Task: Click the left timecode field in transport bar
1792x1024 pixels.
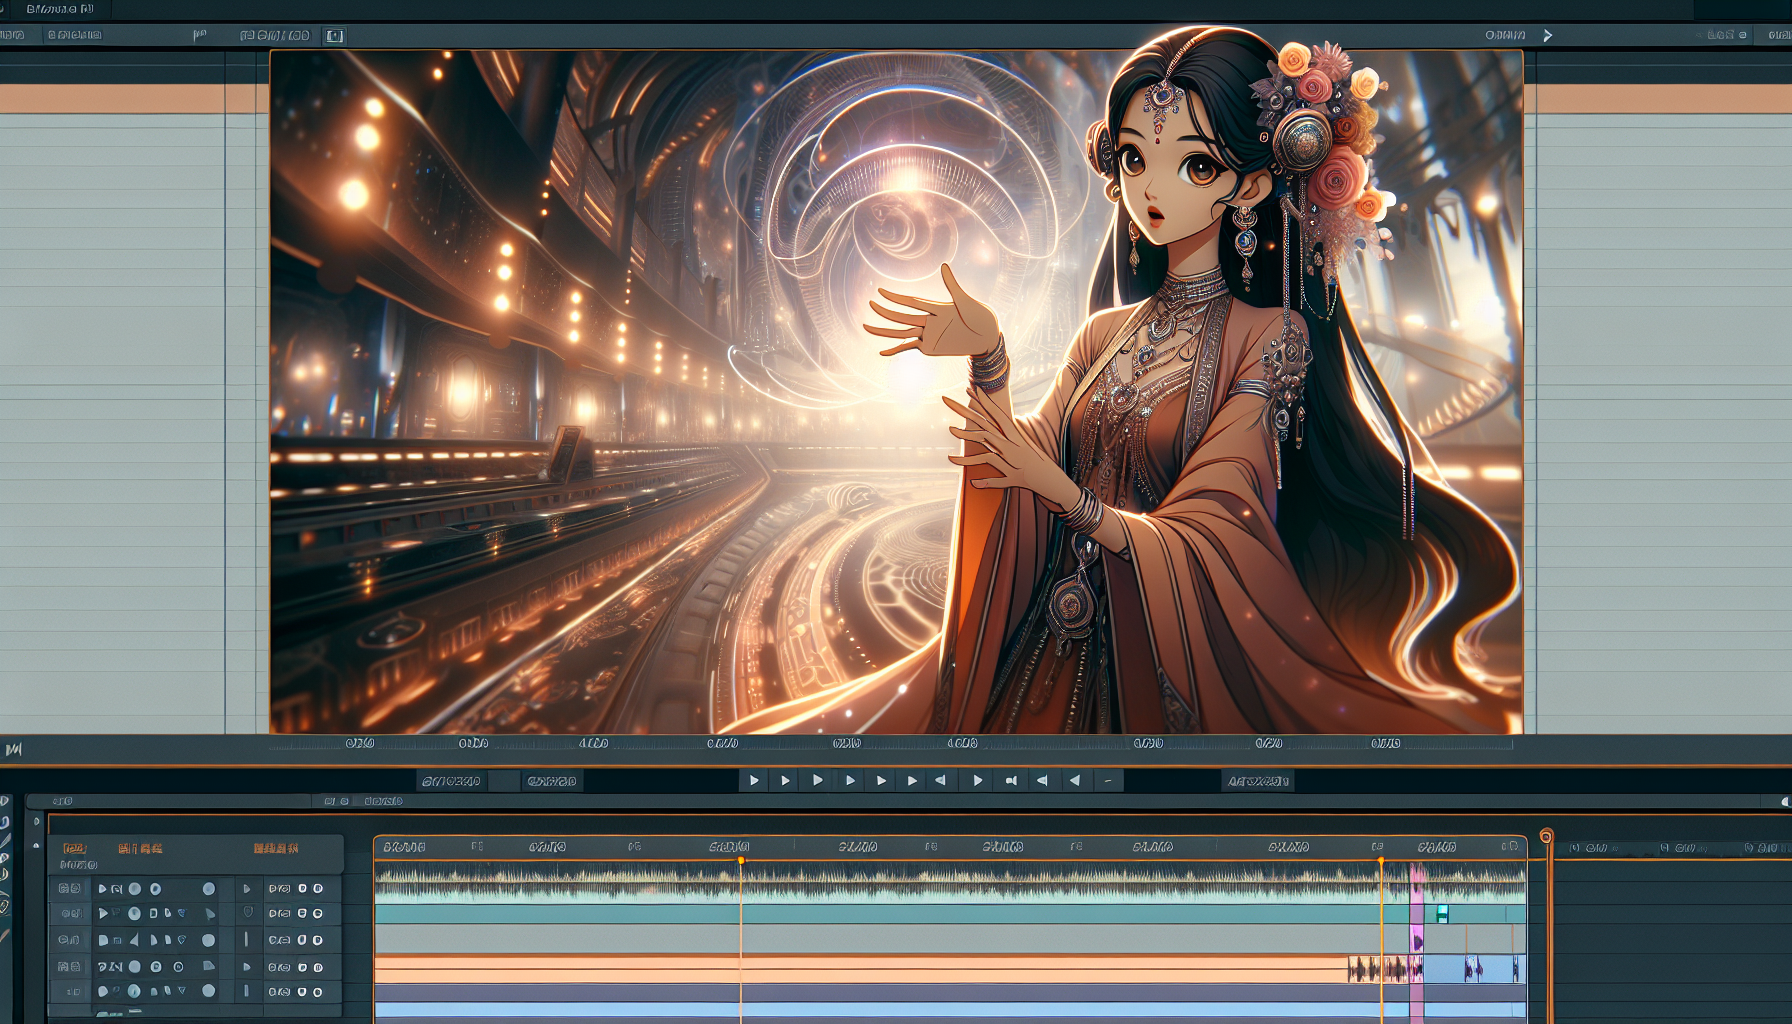Action: (x=451, y=781)
